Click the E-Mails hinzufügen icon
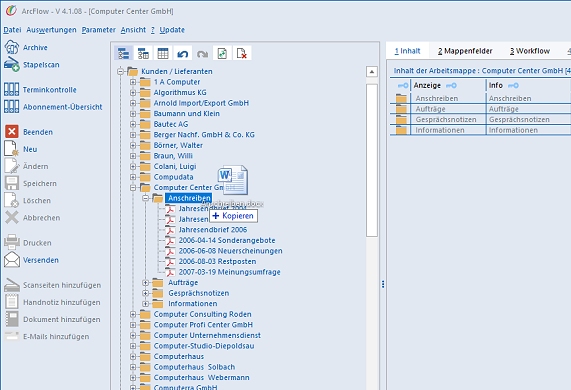571x390 pixels. click(12, 336)
